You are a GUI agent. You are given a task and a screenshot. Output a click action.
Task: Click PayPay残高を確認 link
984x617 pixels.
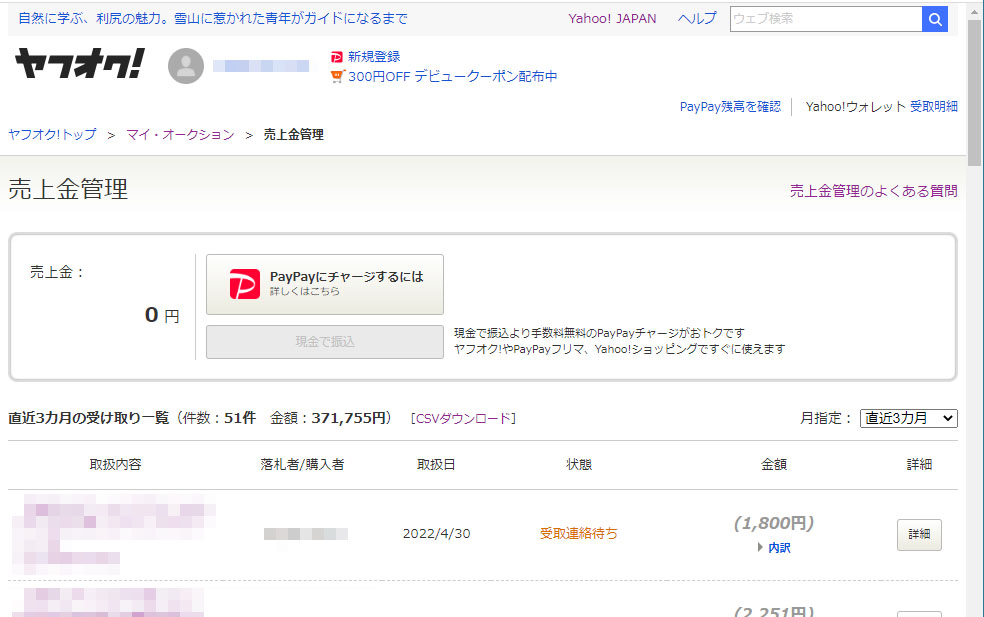point(730,106)
